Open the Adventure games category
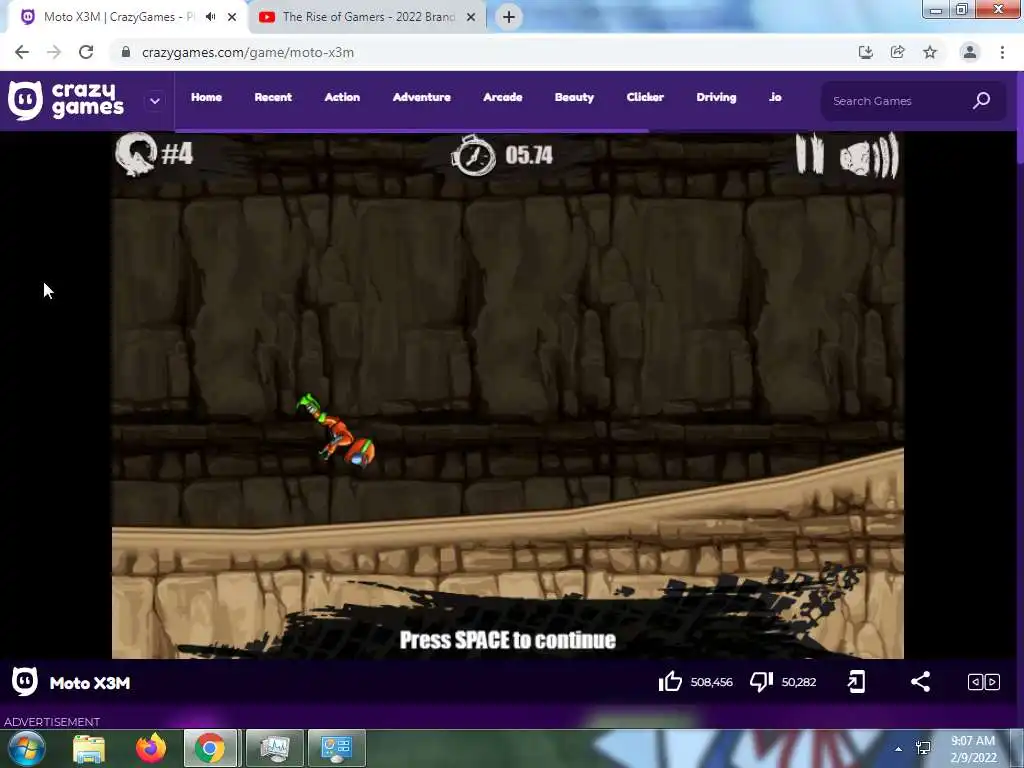This screenshot has width=1024, height=768. (x=421, y=97)
